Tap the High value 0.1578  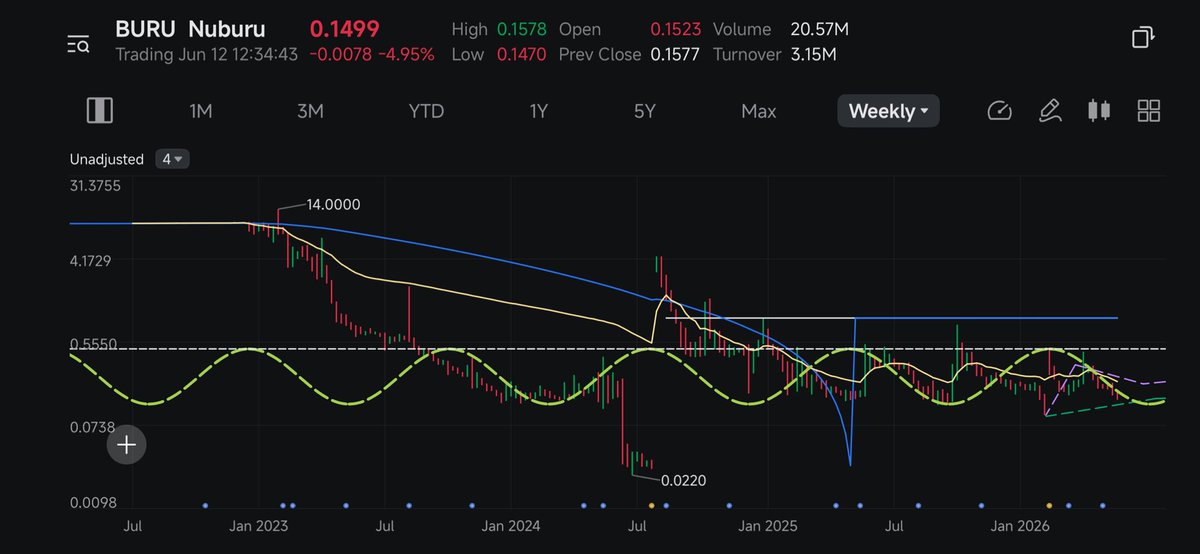pos(522,30)
